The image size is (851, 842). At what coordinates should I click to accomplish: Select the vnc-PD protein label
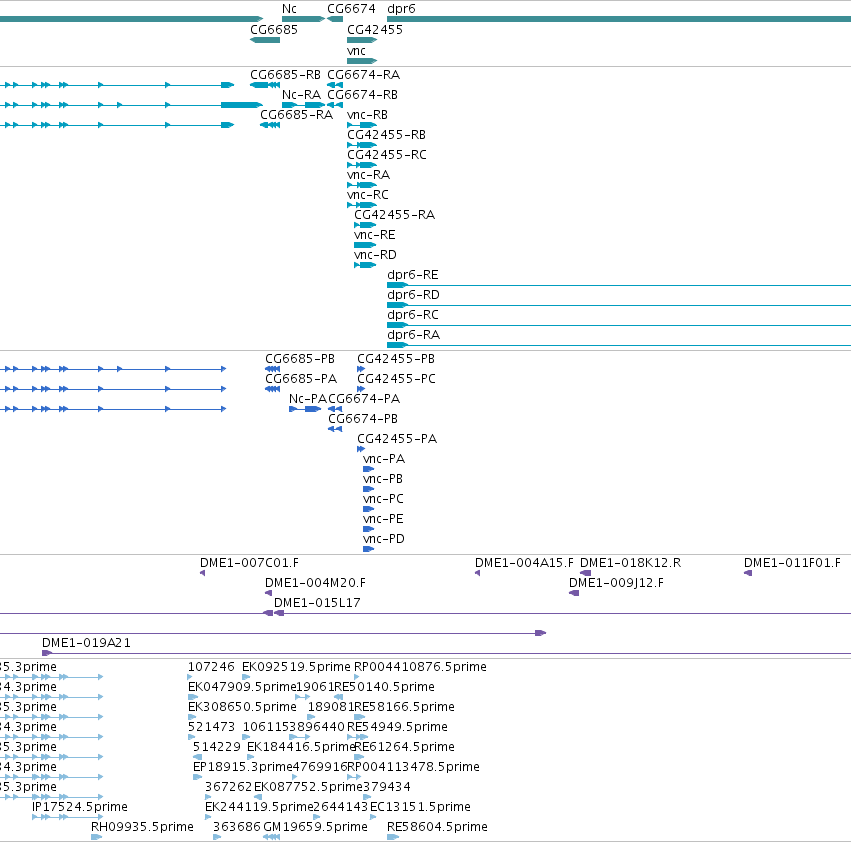point(384,539)
